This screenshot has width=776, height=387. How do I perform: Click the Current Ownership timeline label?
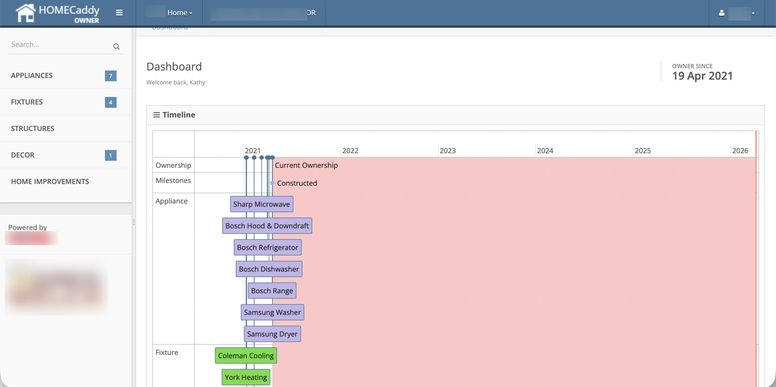tap(306, 165)
